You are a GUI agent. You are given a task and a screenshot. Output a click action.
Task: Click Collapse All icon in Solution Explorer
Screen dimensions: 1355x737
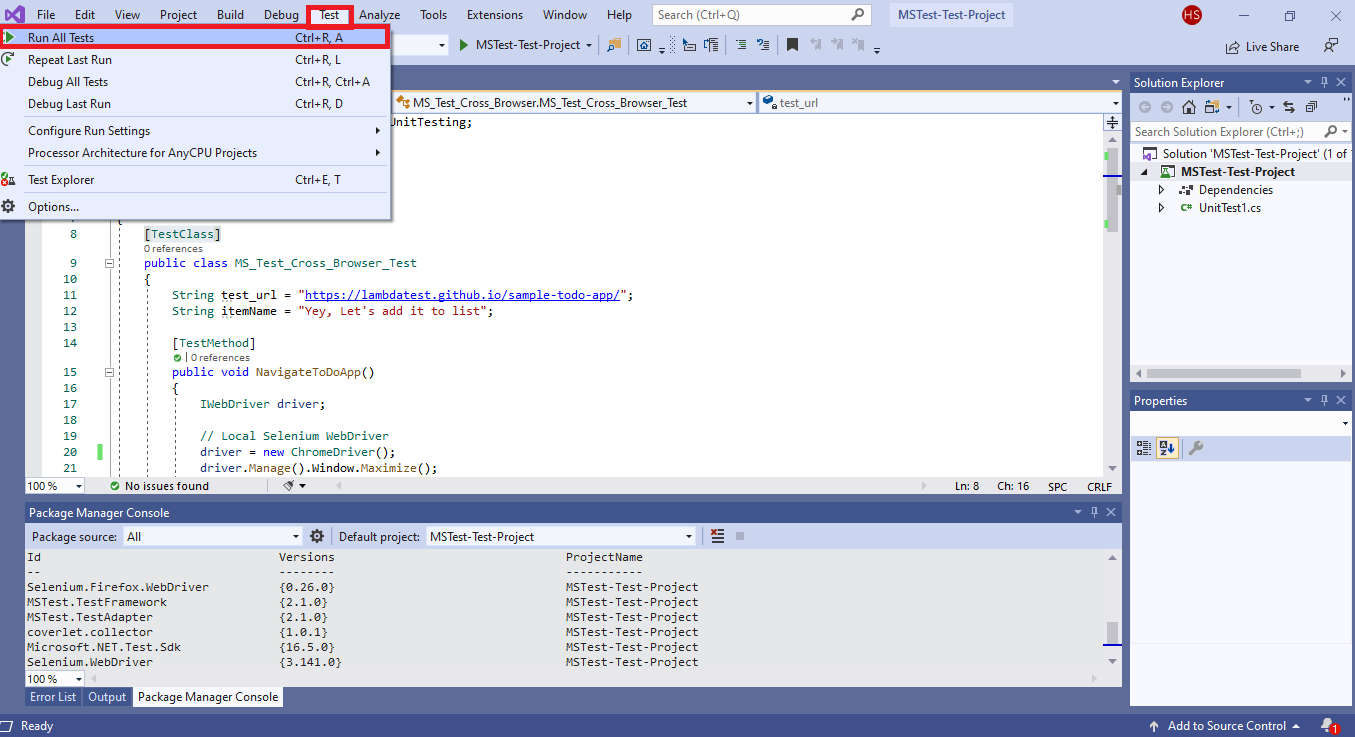point(1310,107)
